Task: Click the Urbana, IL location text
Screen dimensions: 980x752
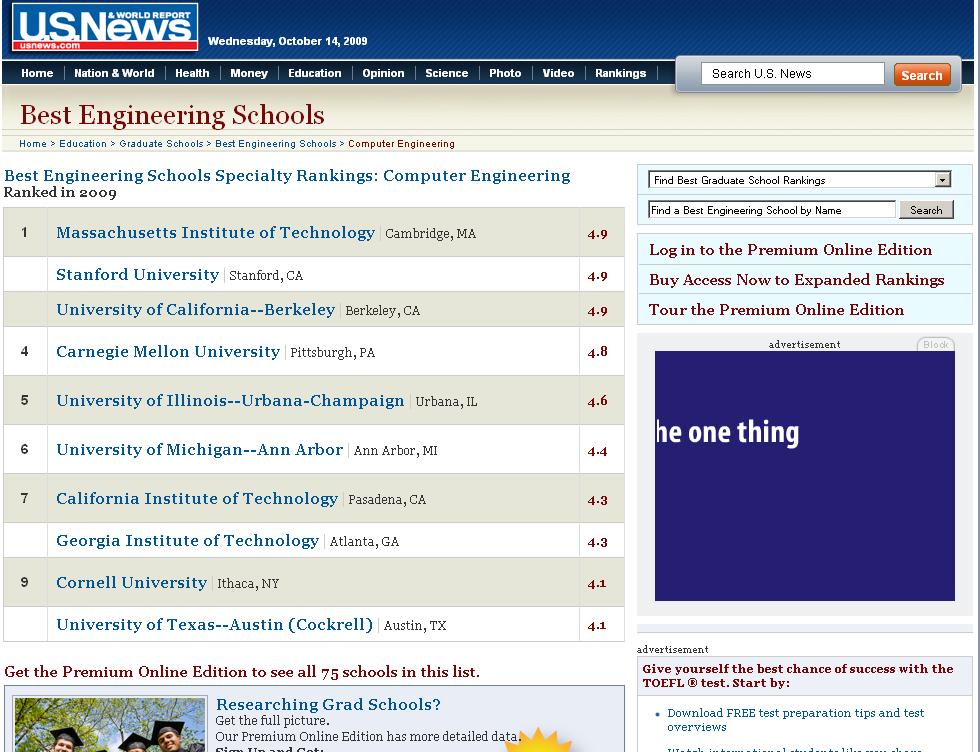Action: 446,401
